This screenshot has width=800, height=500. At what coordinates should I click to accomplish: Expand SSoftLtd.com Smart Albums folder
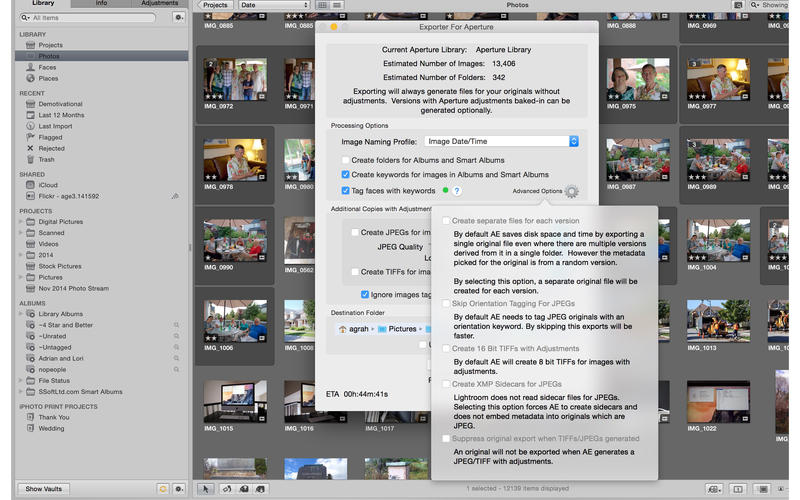(x=21, y=392)
